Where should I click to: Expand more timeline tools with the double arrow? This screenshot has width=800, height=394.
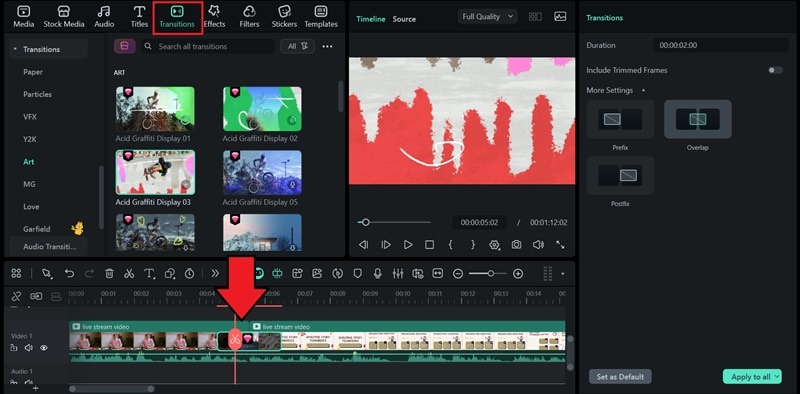pyautogui.click(x=215, y=274)
